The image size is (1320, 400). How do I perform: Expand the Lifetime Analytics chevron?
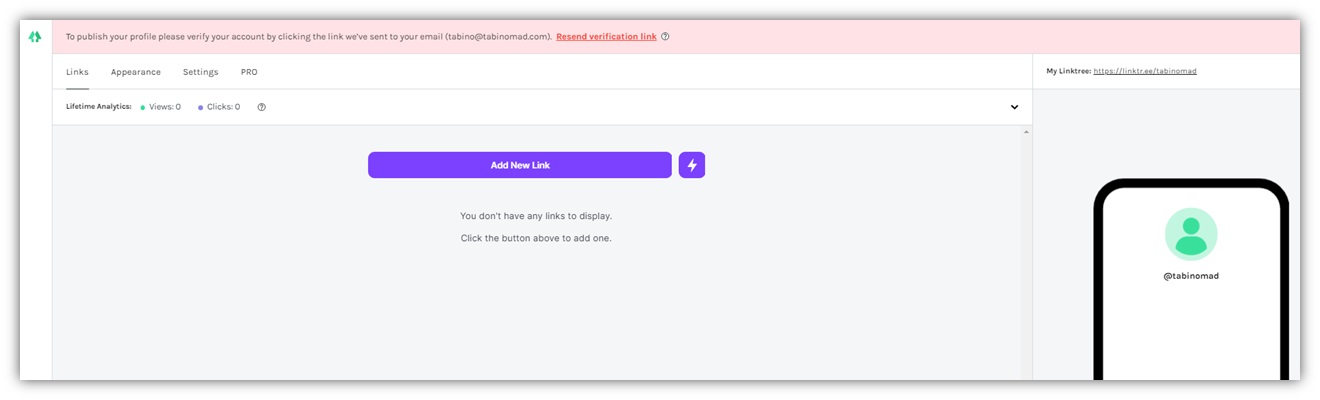(1014, 107)
